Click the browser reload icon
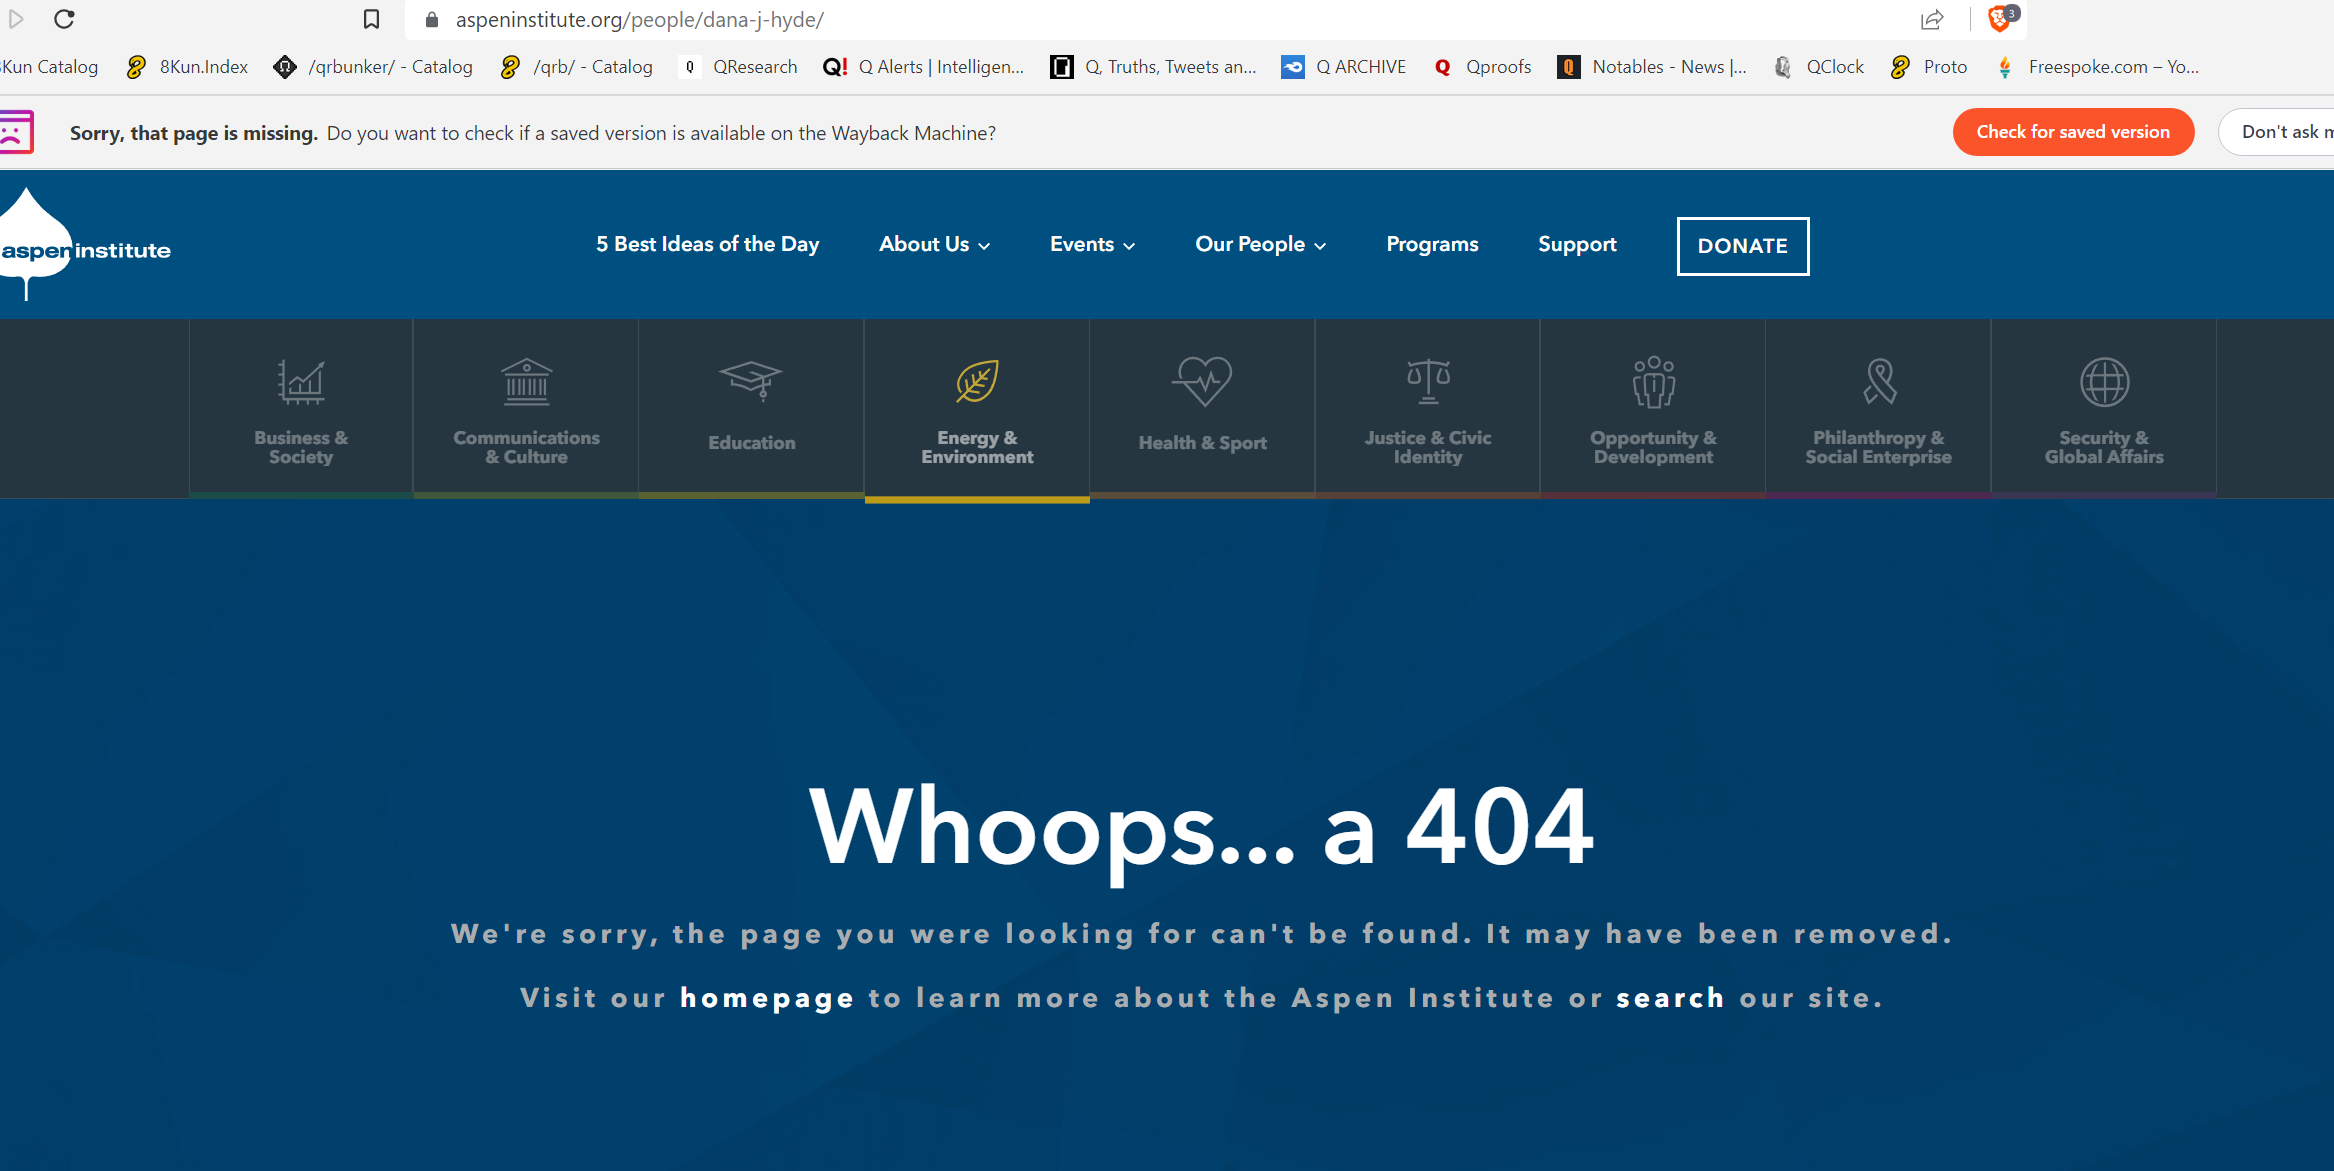Screen dimensions: 2334x1171 point(64,19)
